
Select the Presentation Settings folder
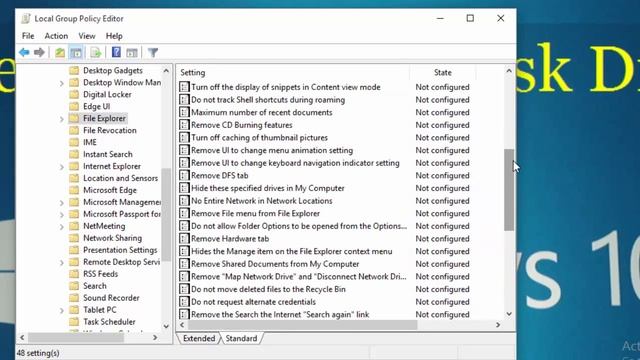pyautogui.click(x=120, y=250)
